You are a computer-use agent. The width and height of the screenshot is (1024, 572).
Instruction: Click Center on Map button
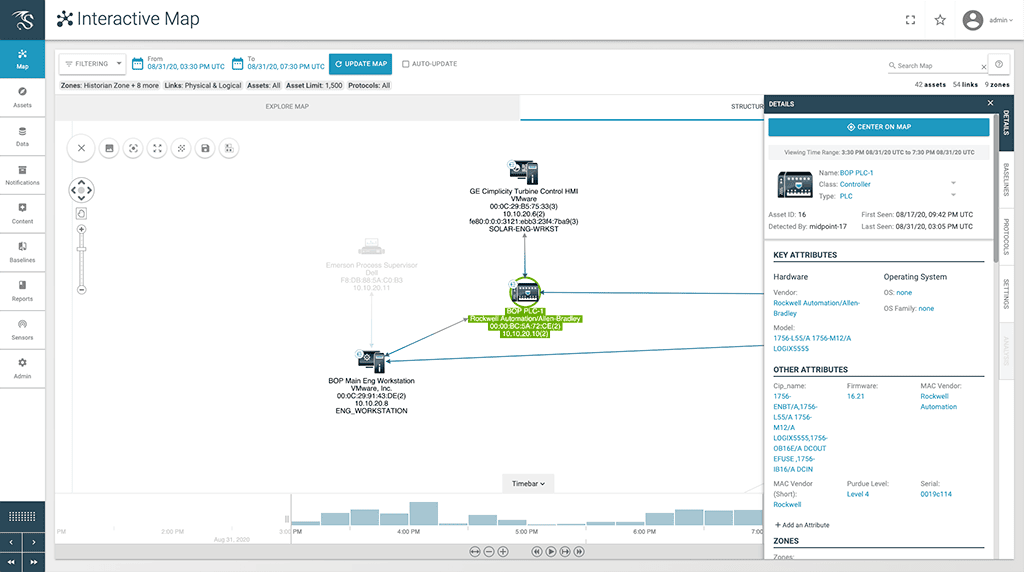878,127
